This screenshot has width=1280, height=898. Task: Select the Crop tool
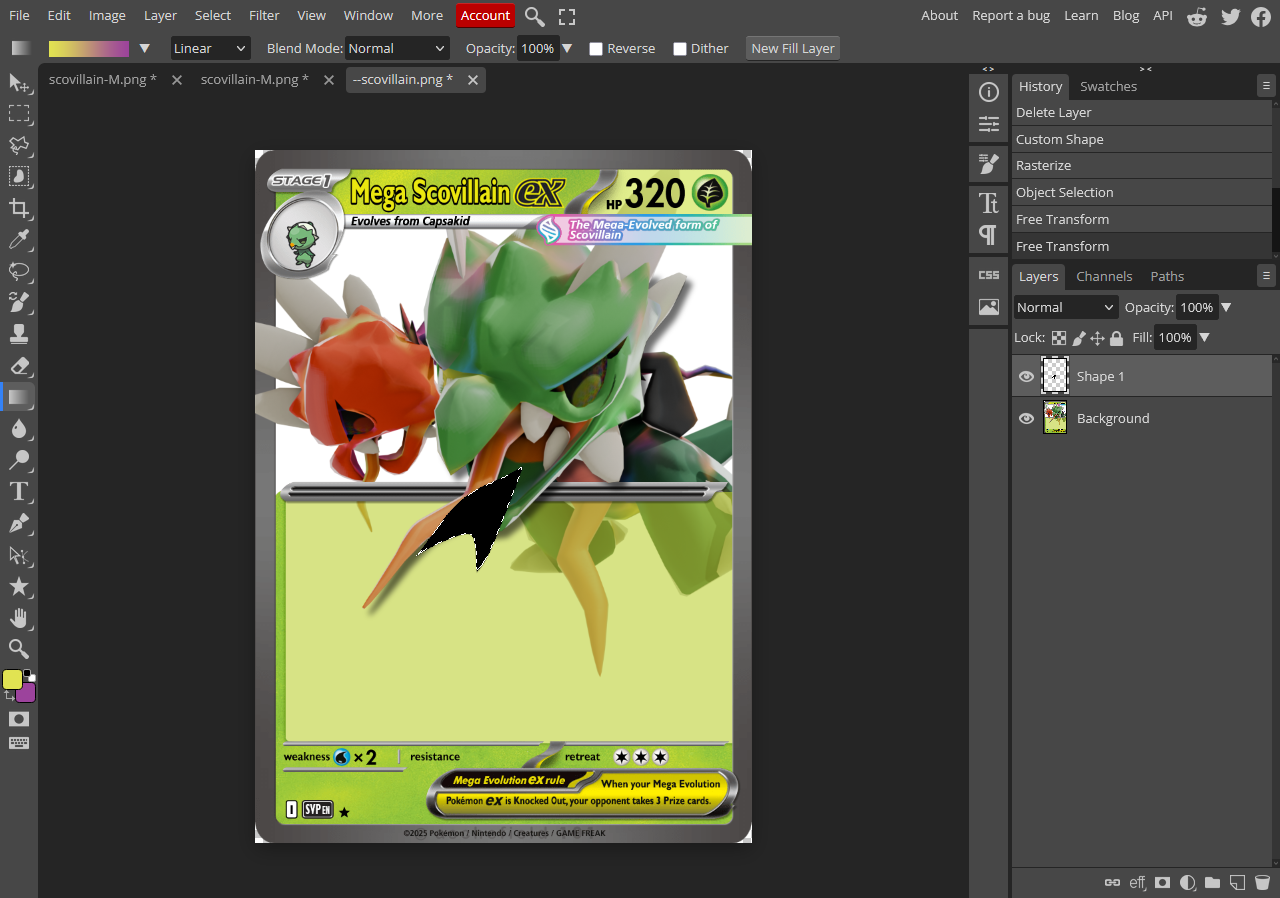[x=19, y=208]
